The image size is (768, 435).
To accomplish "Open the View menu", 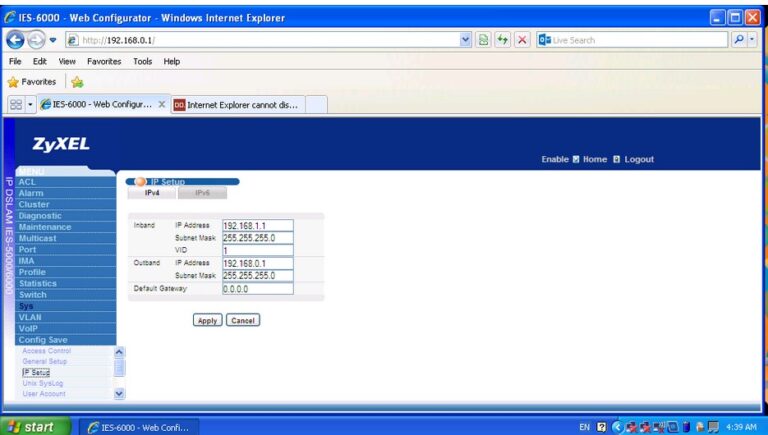I will pyautogui.click(x=67, y=61).
